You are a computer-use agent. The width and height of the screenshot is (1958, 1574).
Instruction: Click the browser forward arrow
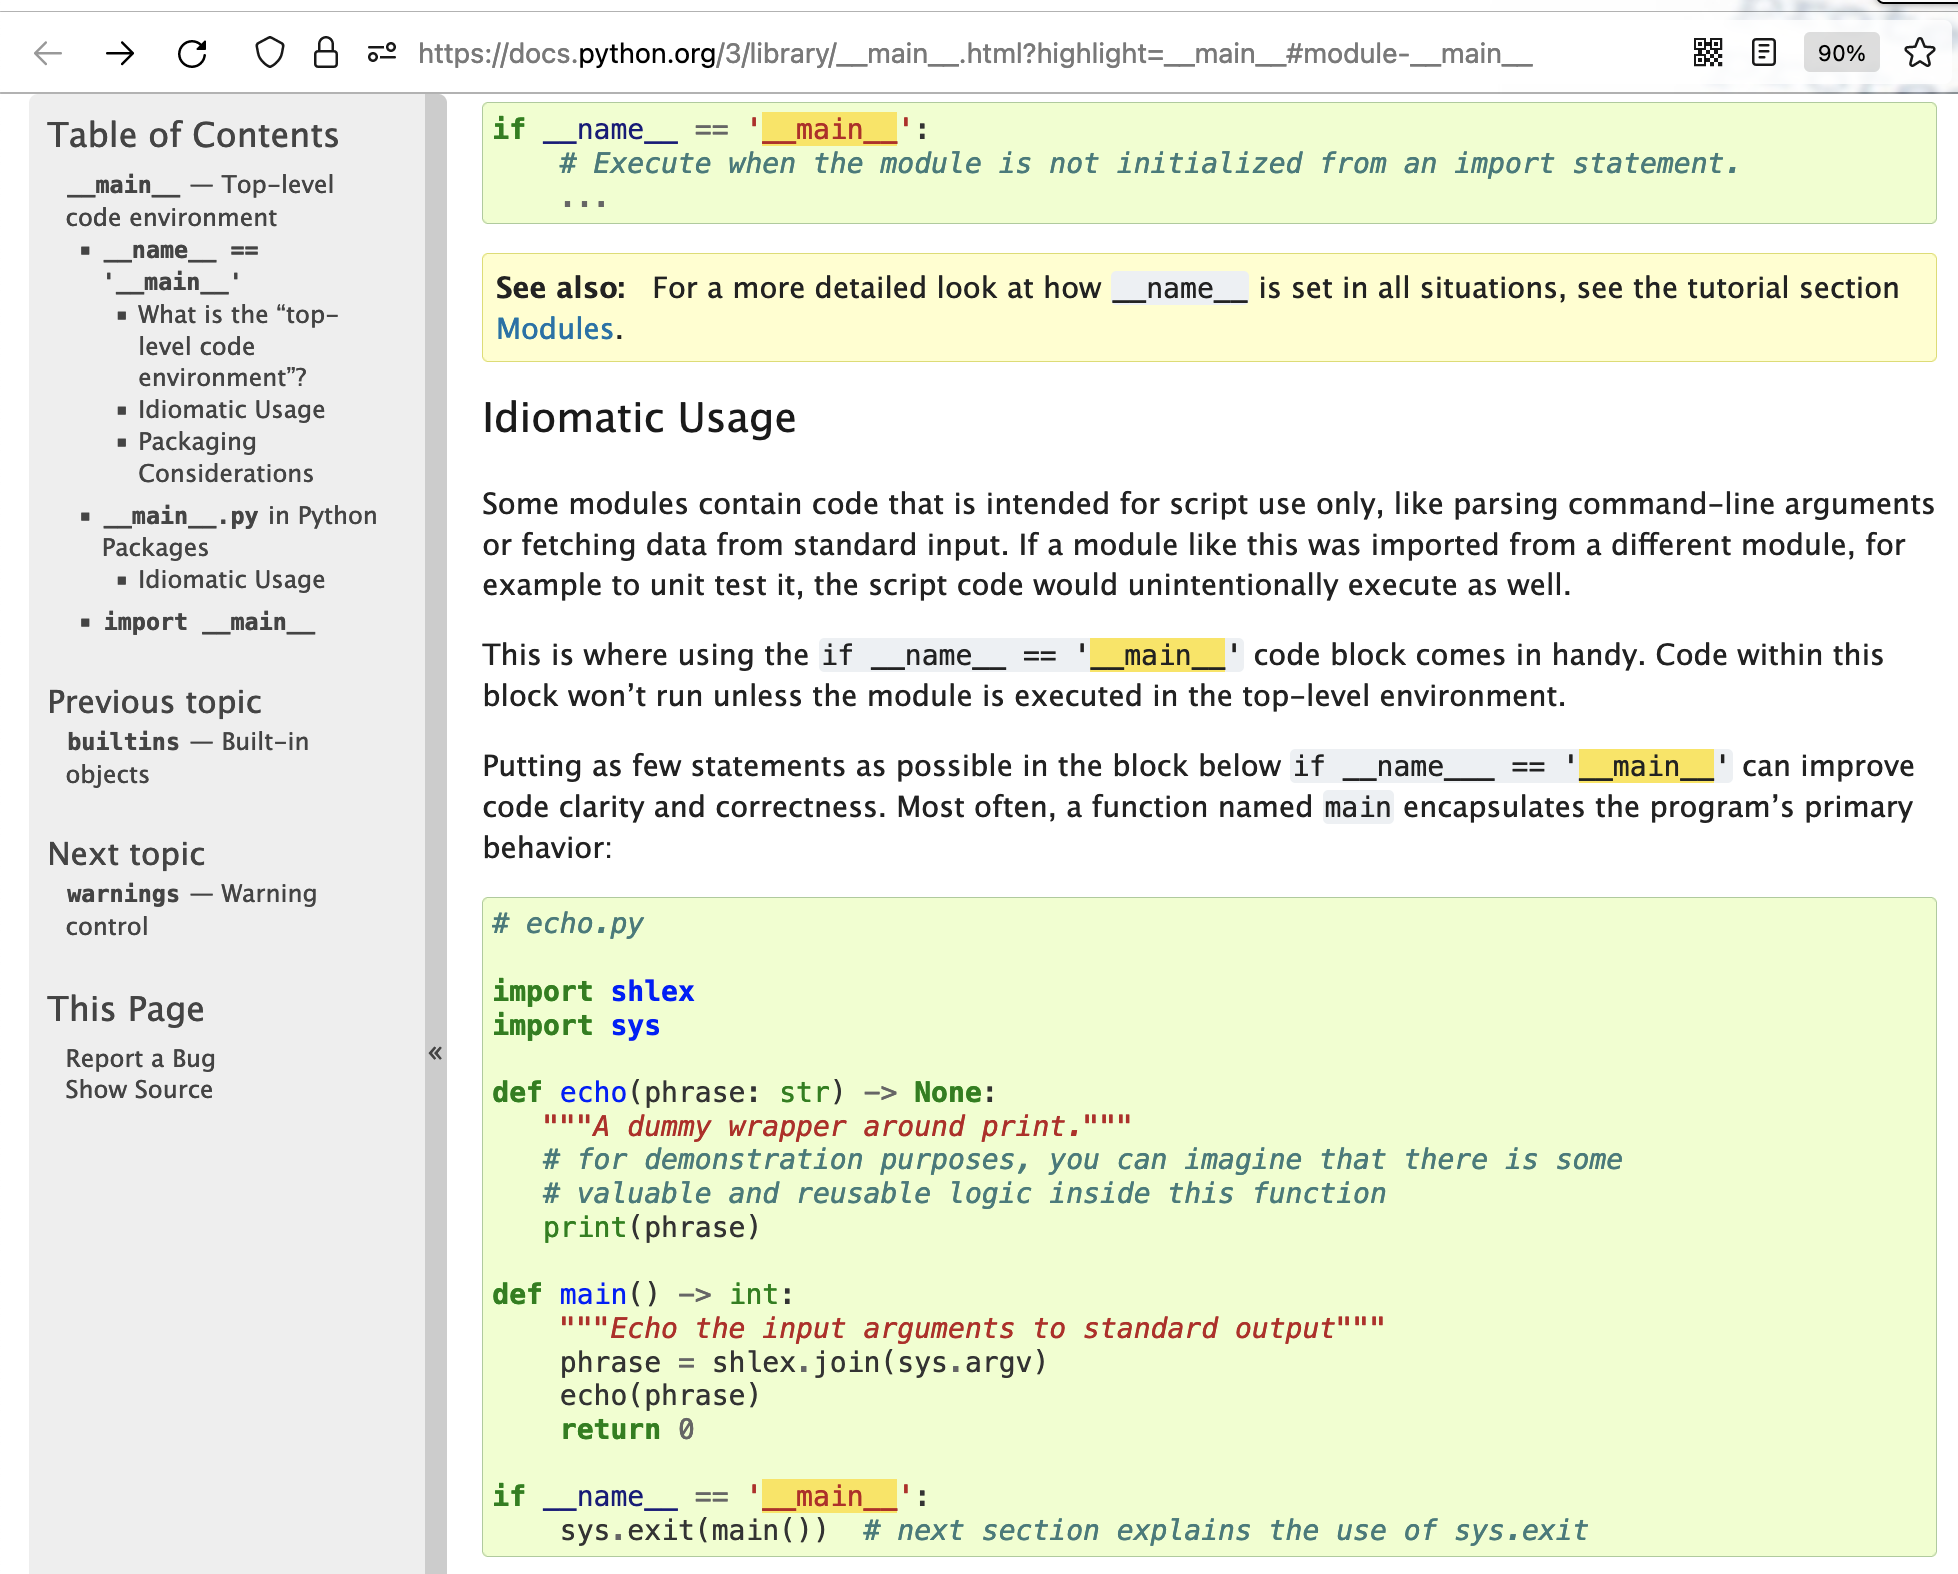tap(120, 53)
